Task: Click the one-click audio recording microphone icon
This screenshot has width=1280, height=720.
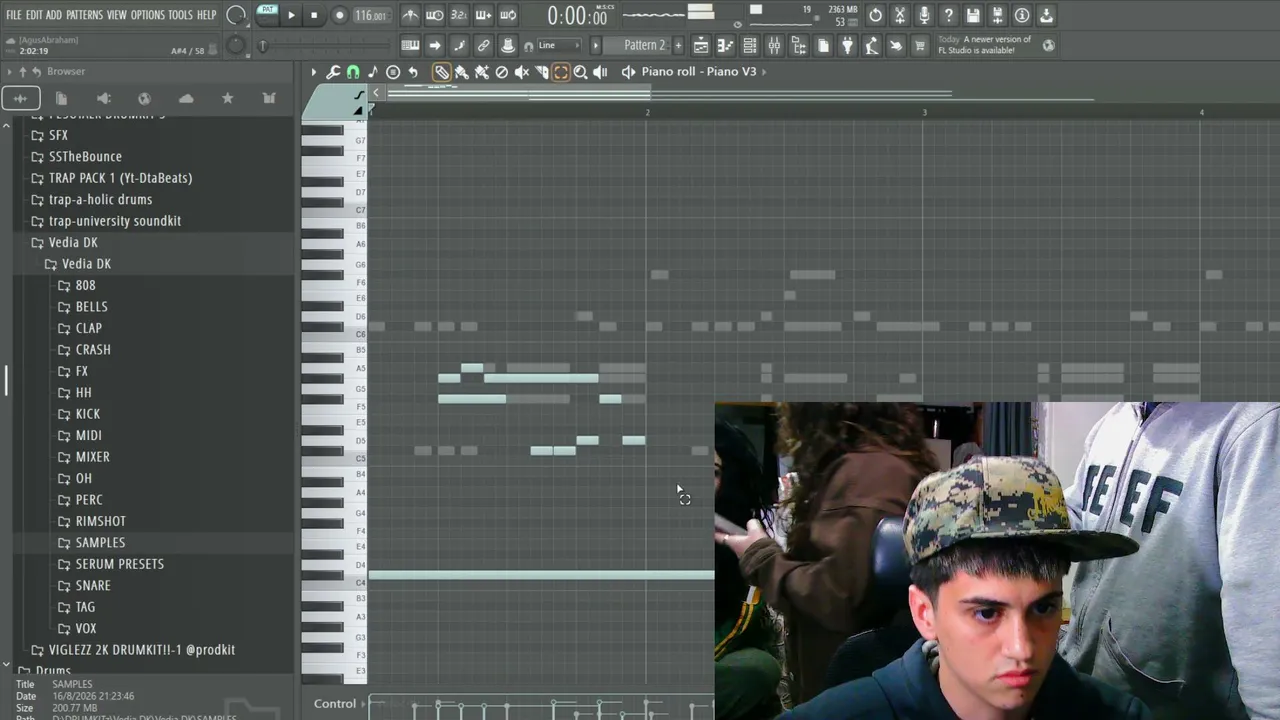Action: (924, 15)
